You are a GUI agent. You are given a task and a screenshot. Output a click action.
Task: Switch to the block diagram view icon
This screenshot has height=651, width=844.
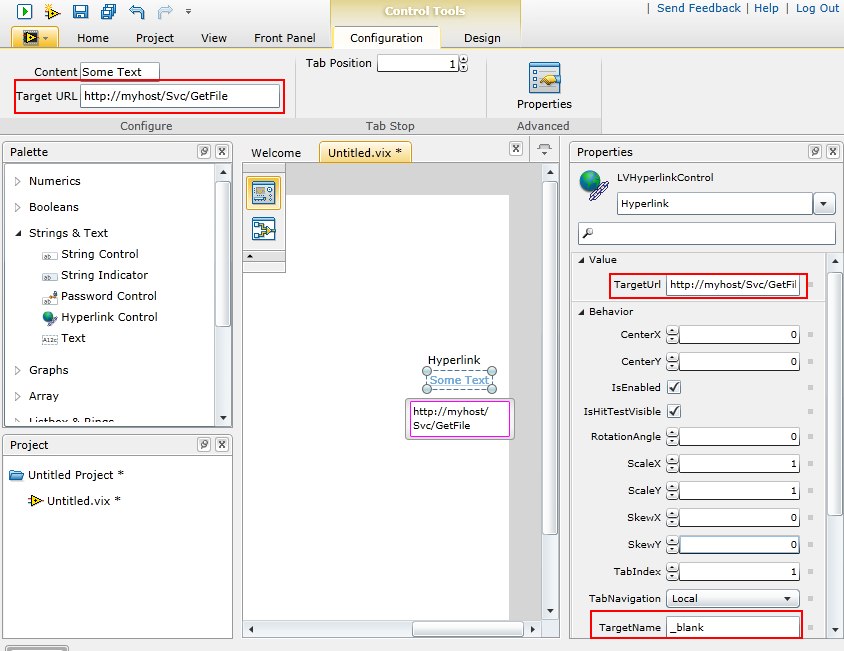coord(264,229)
